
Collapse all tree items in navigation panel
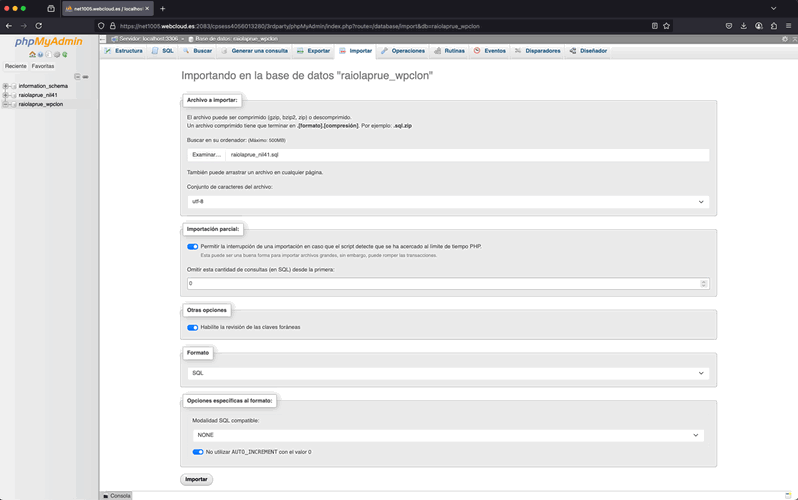tap(77, 76)
